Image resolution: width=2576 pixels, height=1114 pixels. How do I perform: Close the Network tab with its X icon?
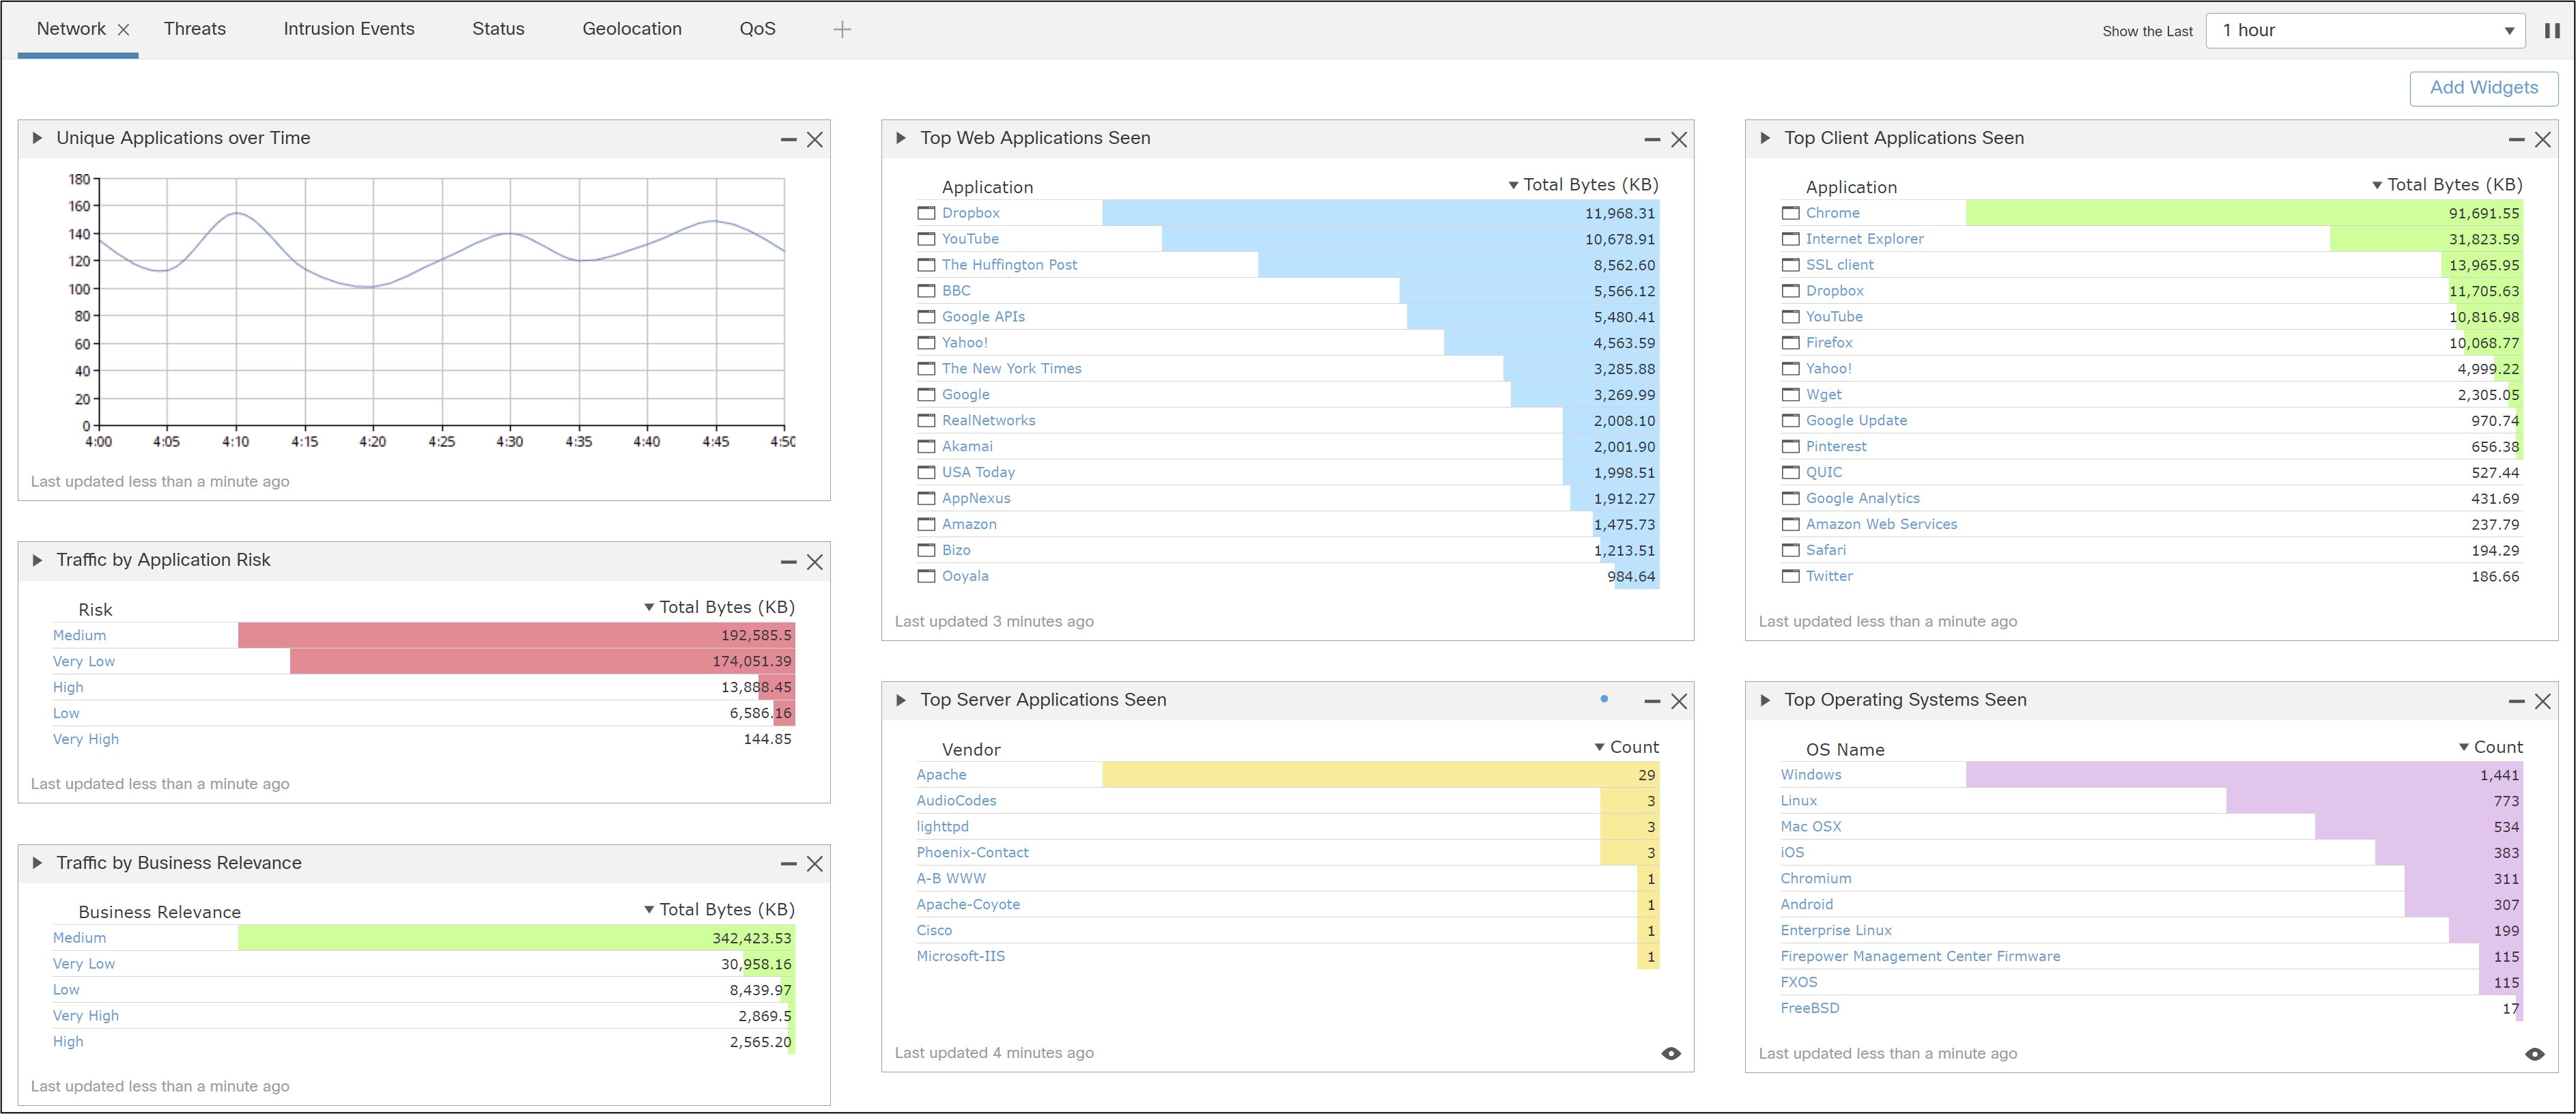(x=124, y=30)
